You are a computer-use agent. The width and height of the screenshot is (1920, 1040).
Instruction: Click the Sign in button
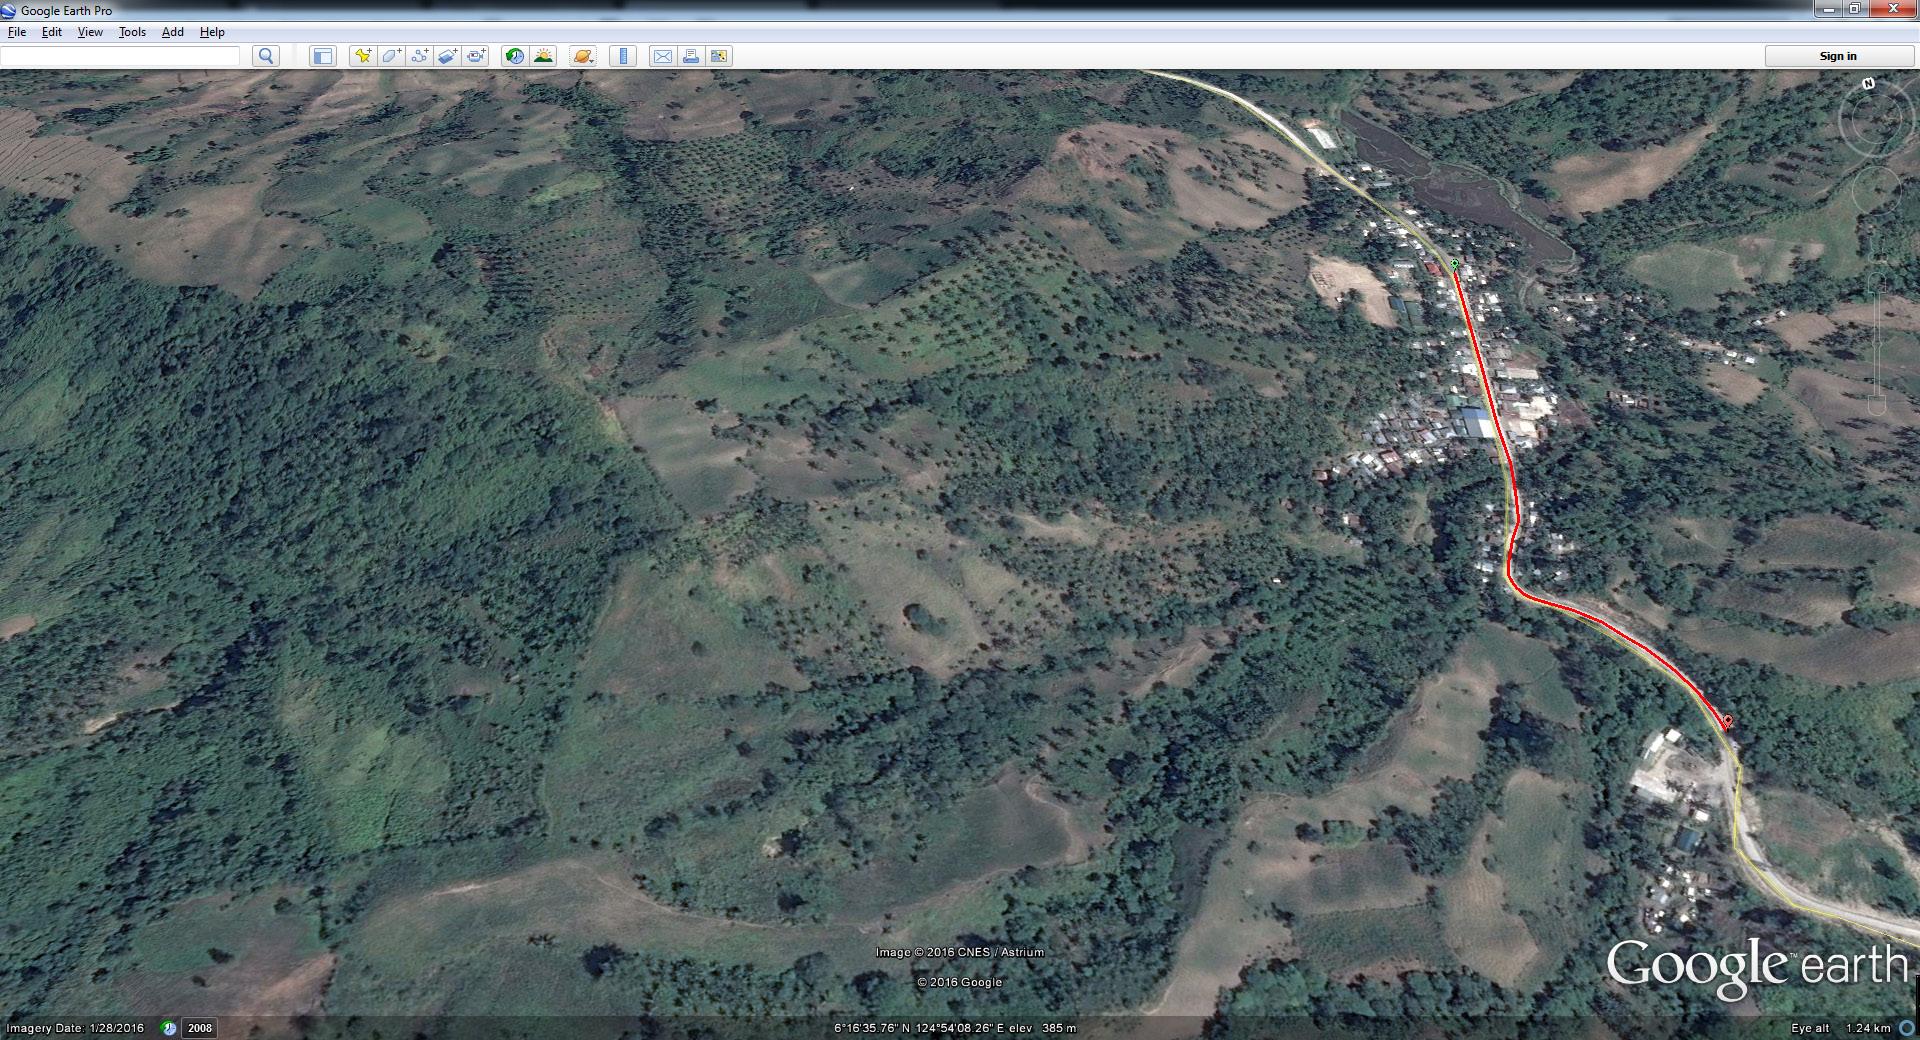pos(1838,56)
